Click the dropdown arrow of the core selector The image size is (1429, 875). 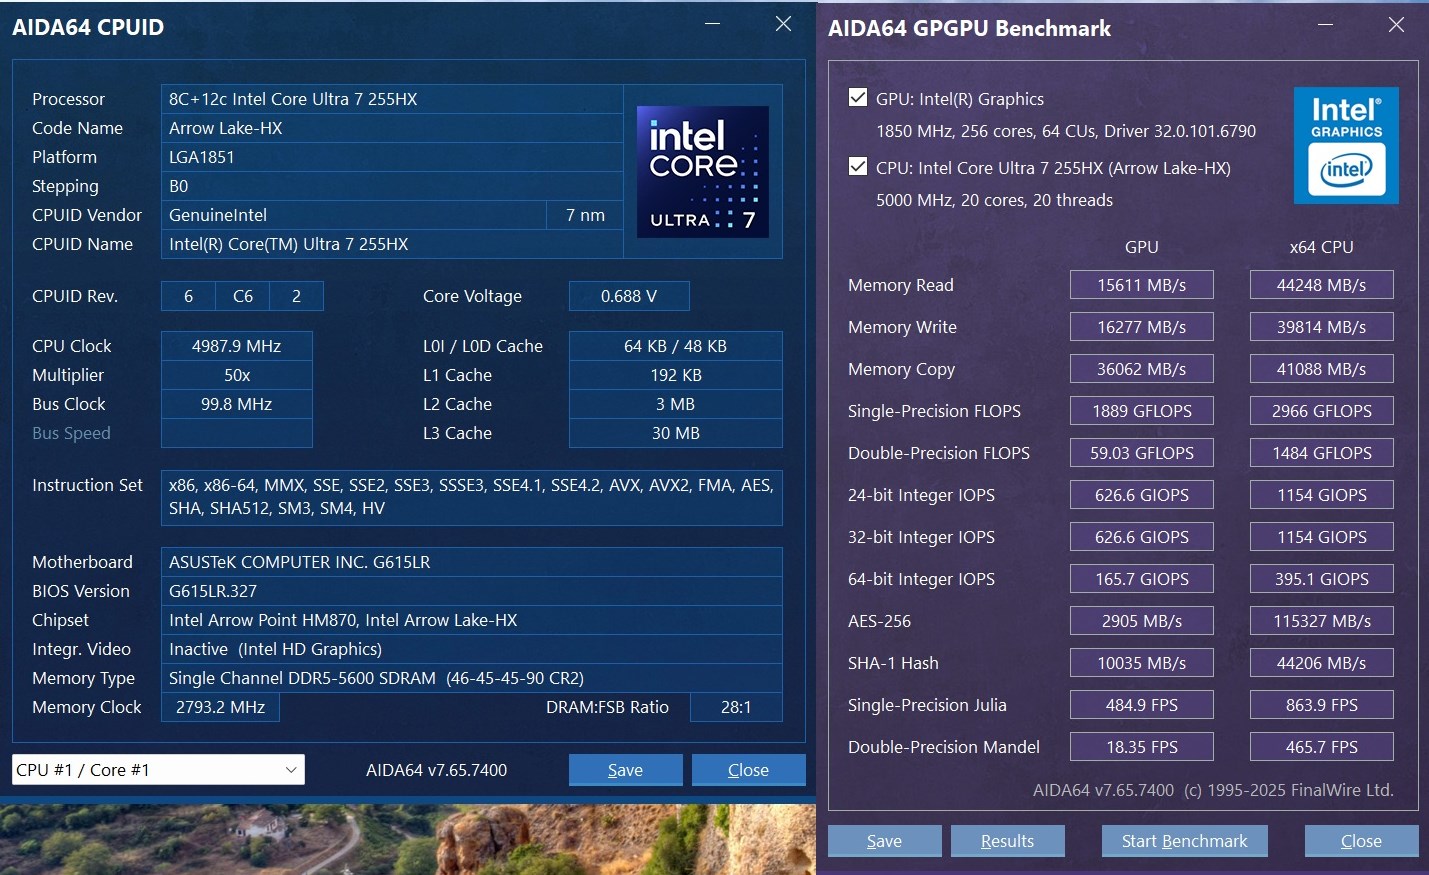point(291,770)
